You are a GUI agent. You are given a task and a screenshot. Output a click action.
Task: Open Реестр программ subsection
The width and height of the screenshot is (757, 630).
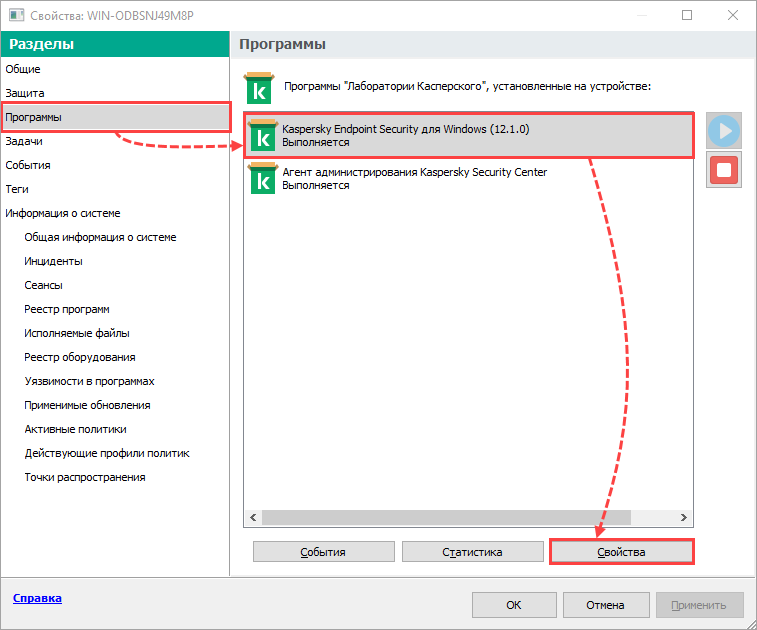tap(67, 309)
